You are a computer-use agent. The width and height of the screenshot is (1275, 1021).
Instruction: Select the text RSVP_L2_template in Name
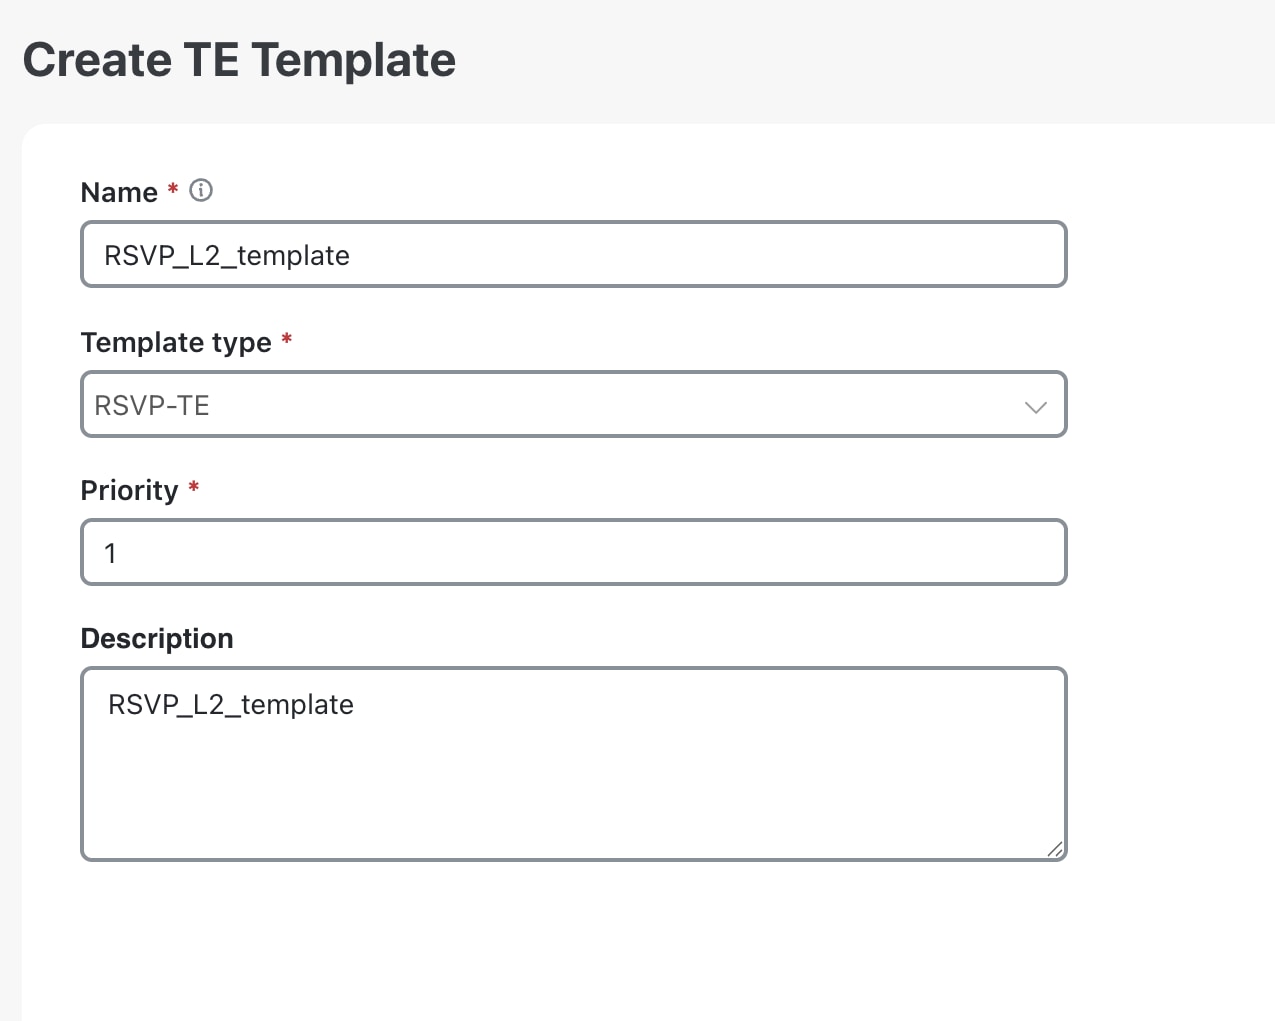click(x=226, y=255)
